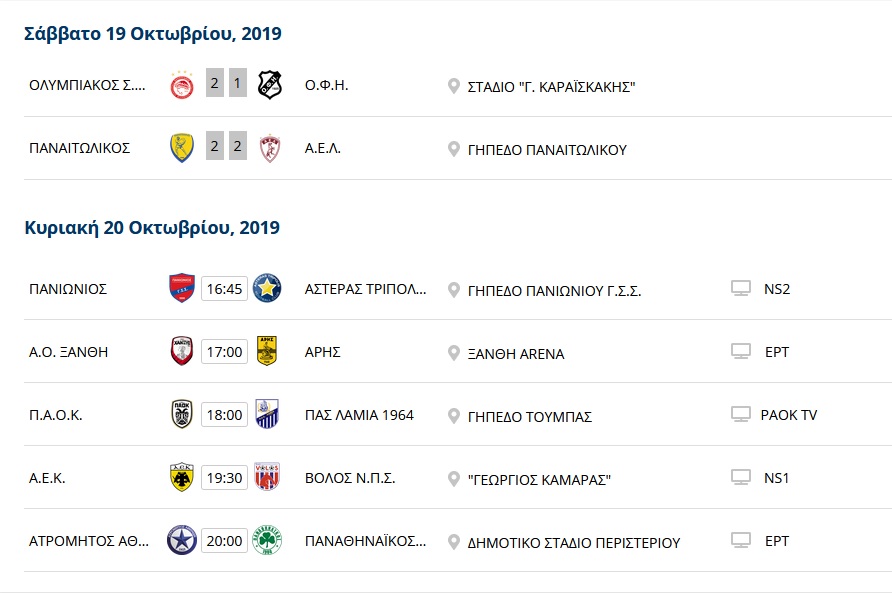This screenshot has height=593, width=892.
Task: Click the ΒΟΛΟΣ Ν.Π.Σ. team name
Action: 350,478
